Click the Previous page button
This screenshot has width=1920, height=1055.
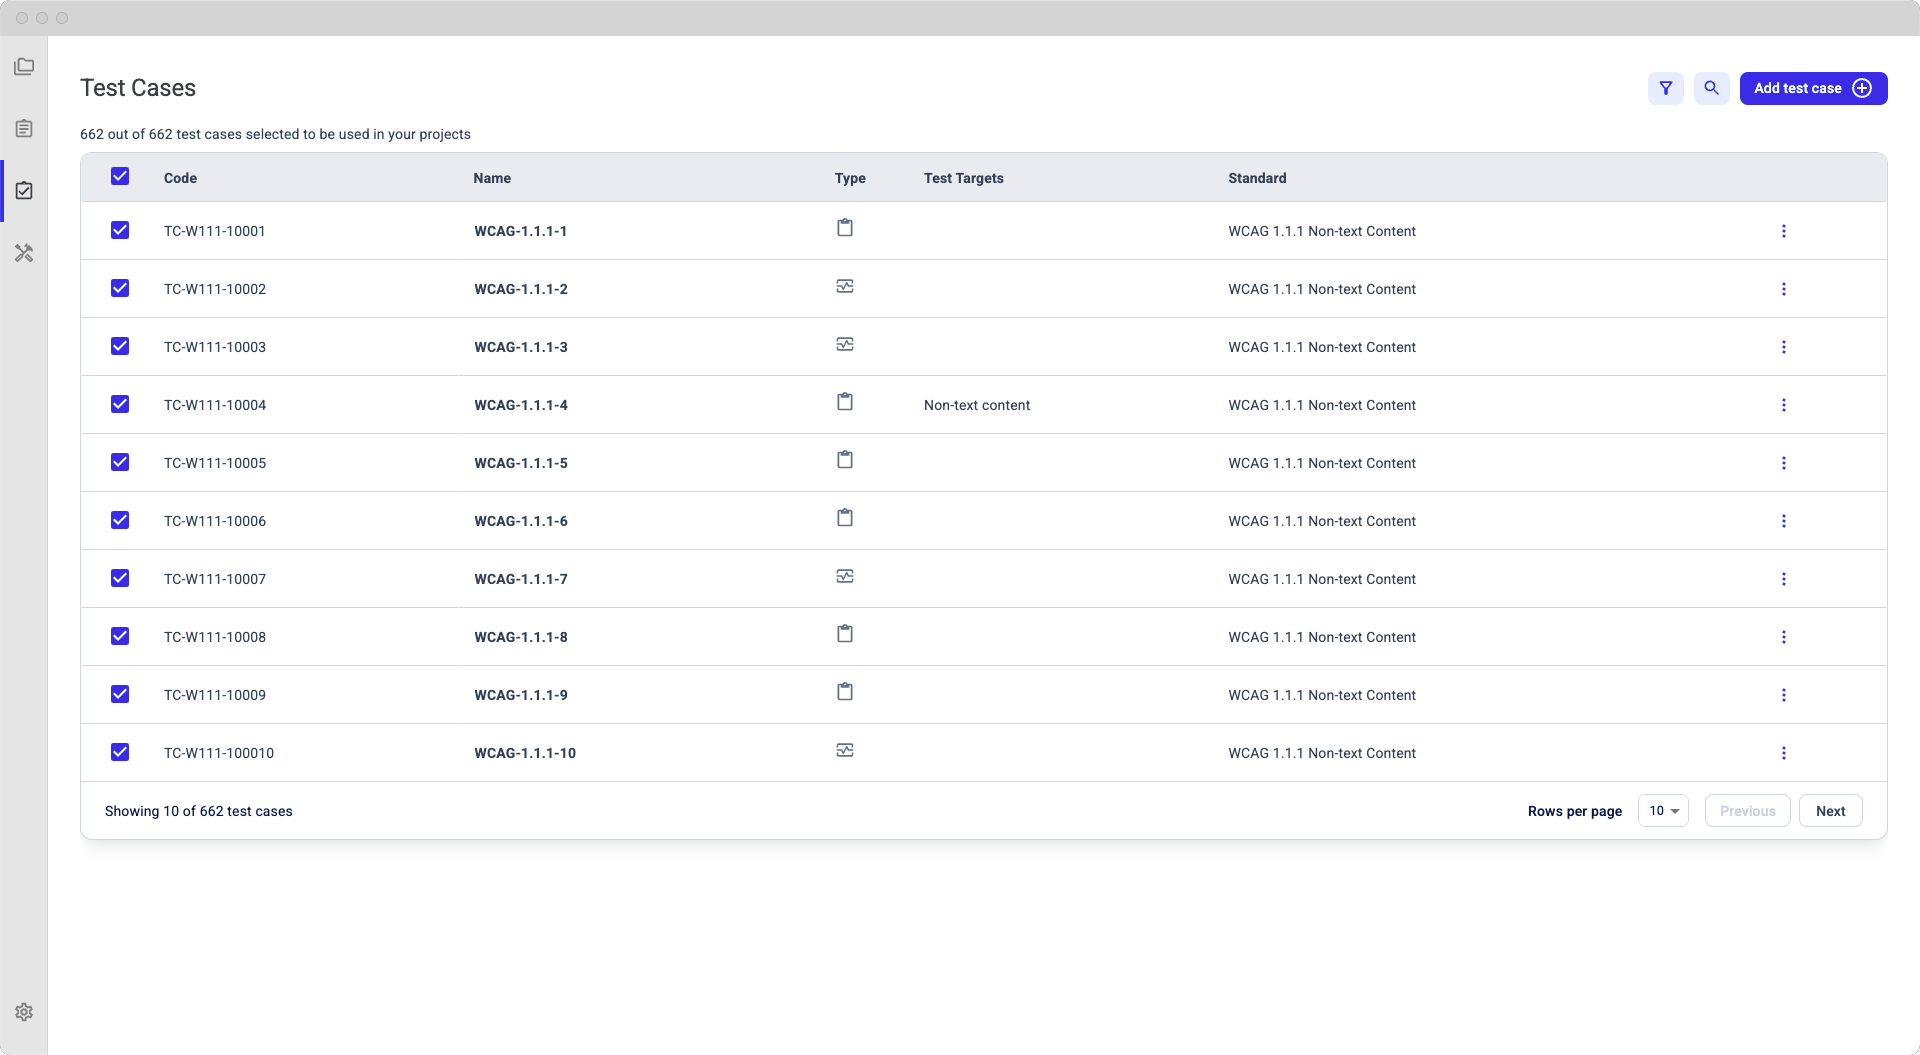pyautogui.click(x=1747, y=811)
